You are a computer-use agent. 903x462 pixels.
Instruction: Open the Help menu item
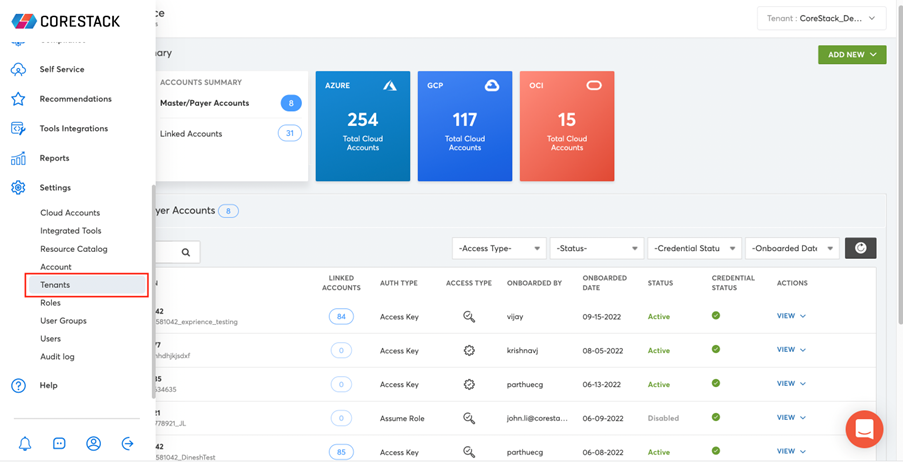(48, 385)
